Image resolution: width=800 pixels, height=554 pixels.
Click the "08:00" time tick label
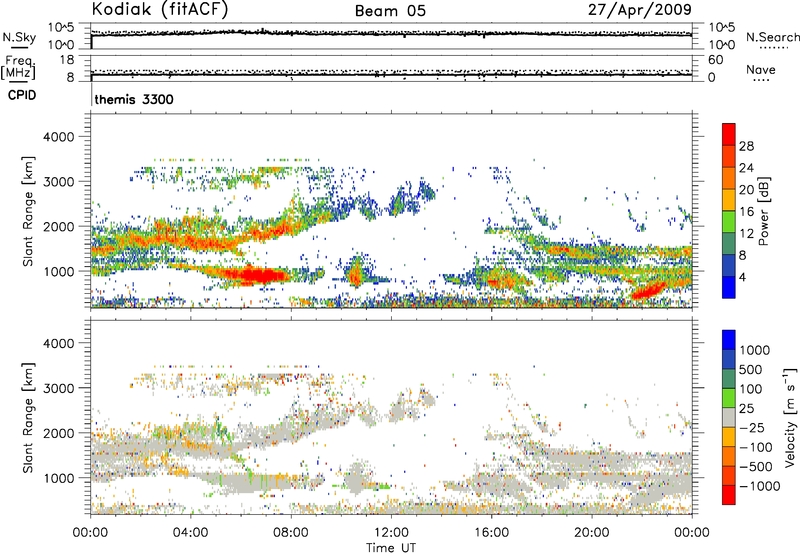(291, 533)
